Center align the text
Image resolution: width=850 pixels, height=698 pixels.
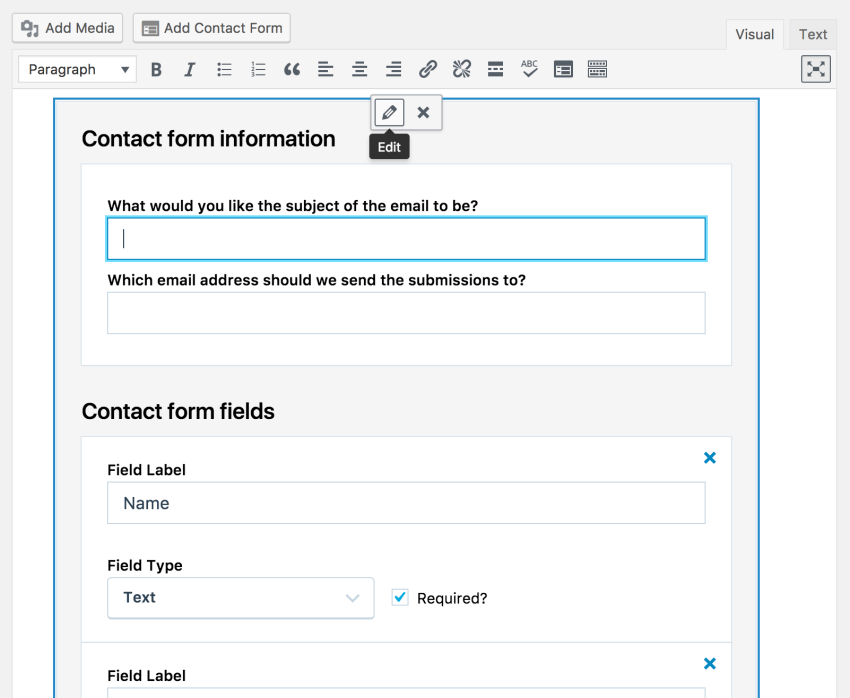pyautogui.click(x=359, y=69)
